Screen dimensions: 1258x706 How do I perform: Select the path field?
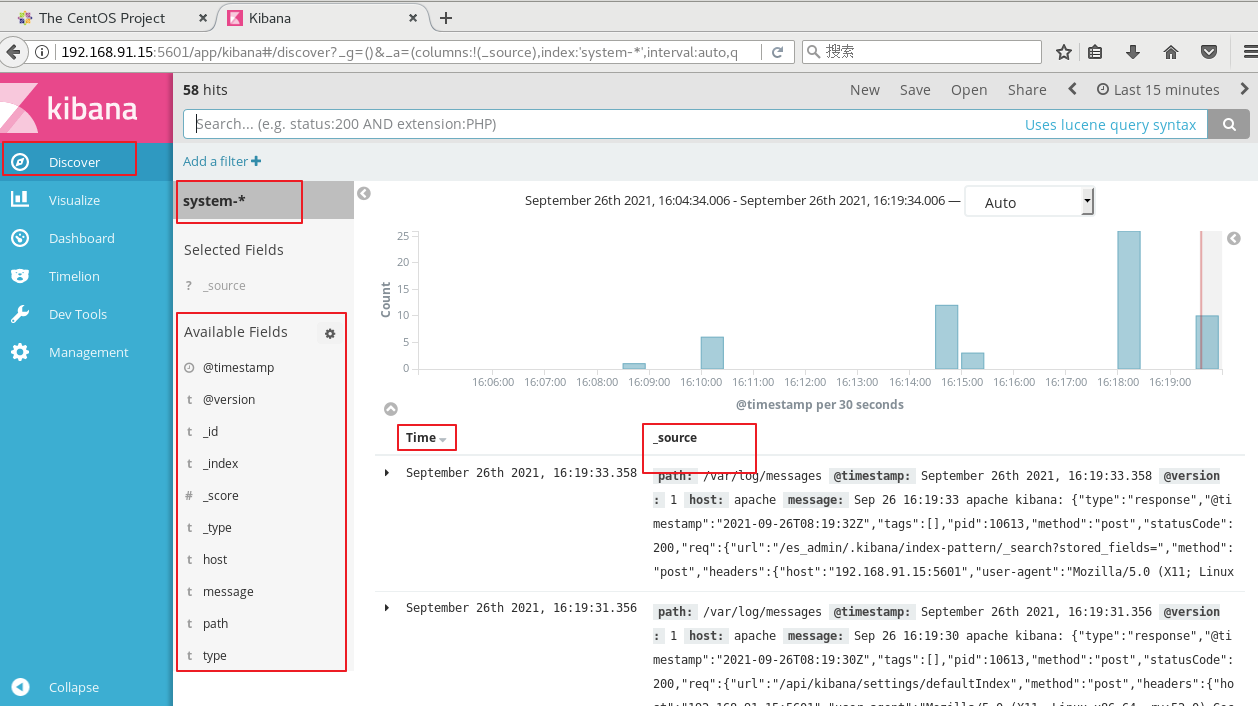pyautogui.click(x=215, y=624)
